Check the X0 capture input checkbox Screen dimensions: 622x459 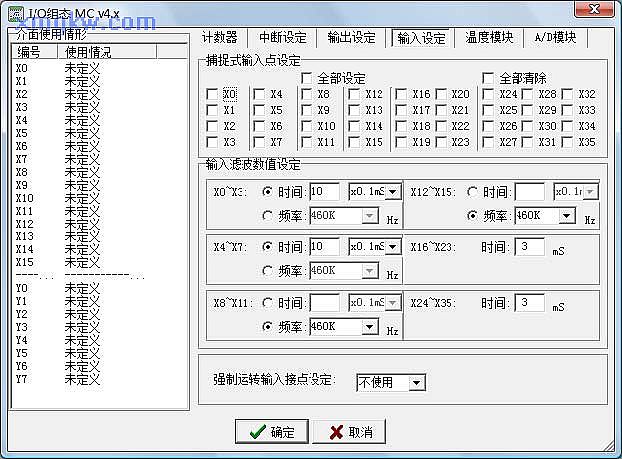click(212, 95)
